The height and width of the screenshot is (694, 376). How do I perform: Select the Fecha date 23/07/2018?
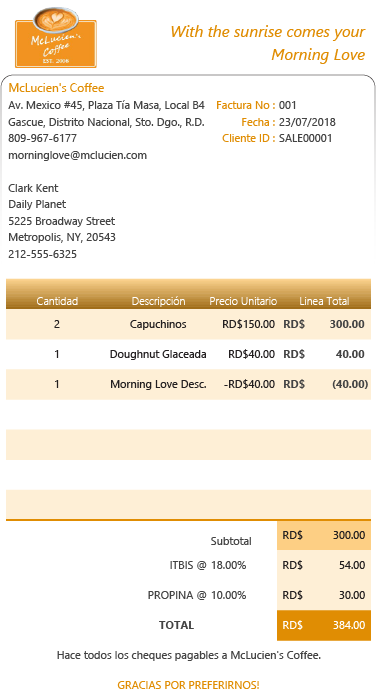tap(307, 122)
